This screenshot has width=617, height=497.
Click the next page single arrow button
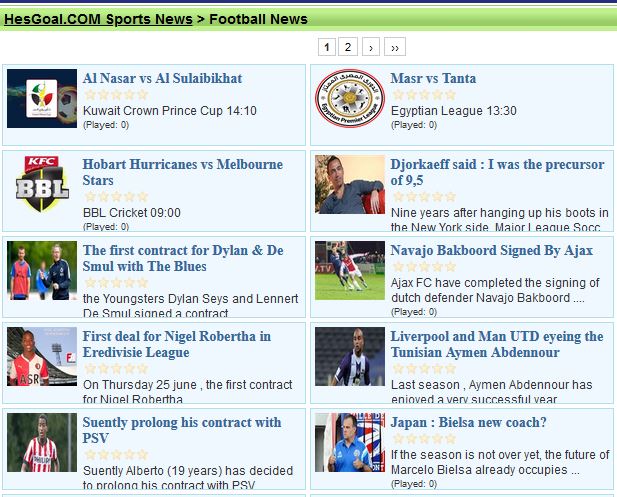click(x=371, y=47)
